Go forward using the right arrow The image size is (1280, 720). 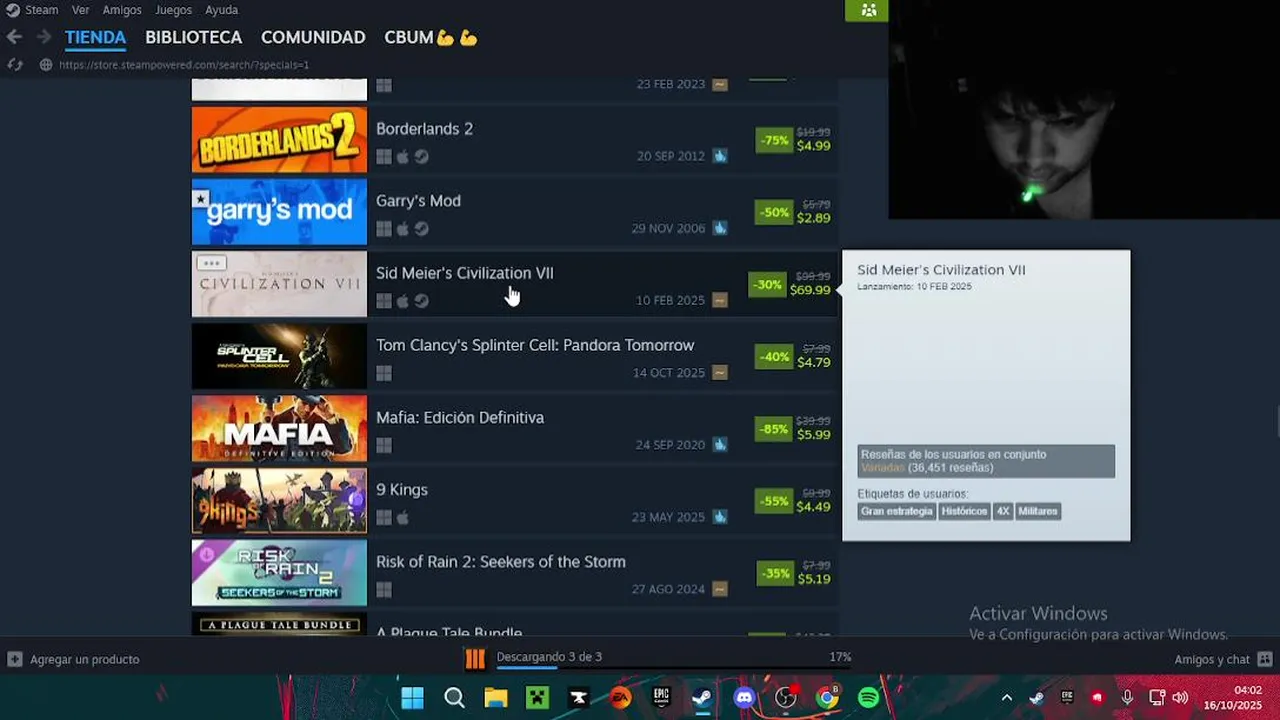43,37
